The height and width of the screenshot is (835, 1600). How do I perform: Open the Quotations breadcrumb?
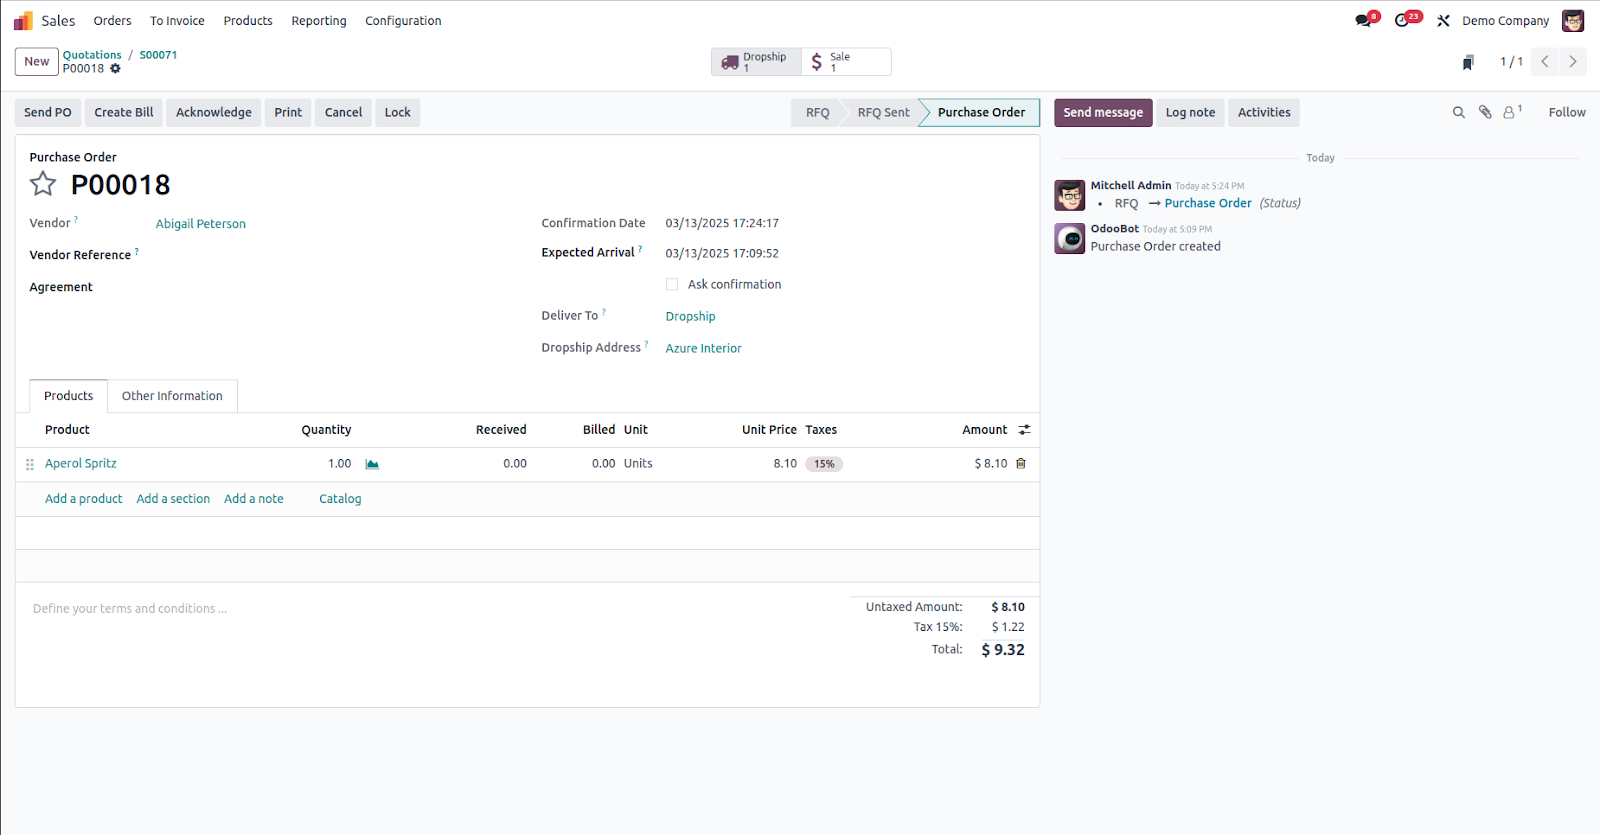(92, 55)
